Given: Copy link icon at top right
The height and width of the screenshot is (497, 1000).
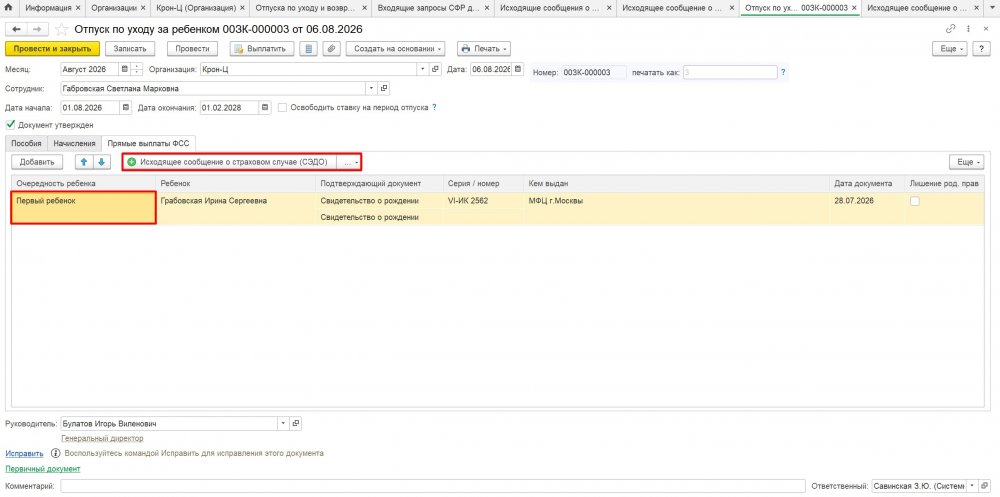Looking at the screenshot, I should tap(950, 29).
